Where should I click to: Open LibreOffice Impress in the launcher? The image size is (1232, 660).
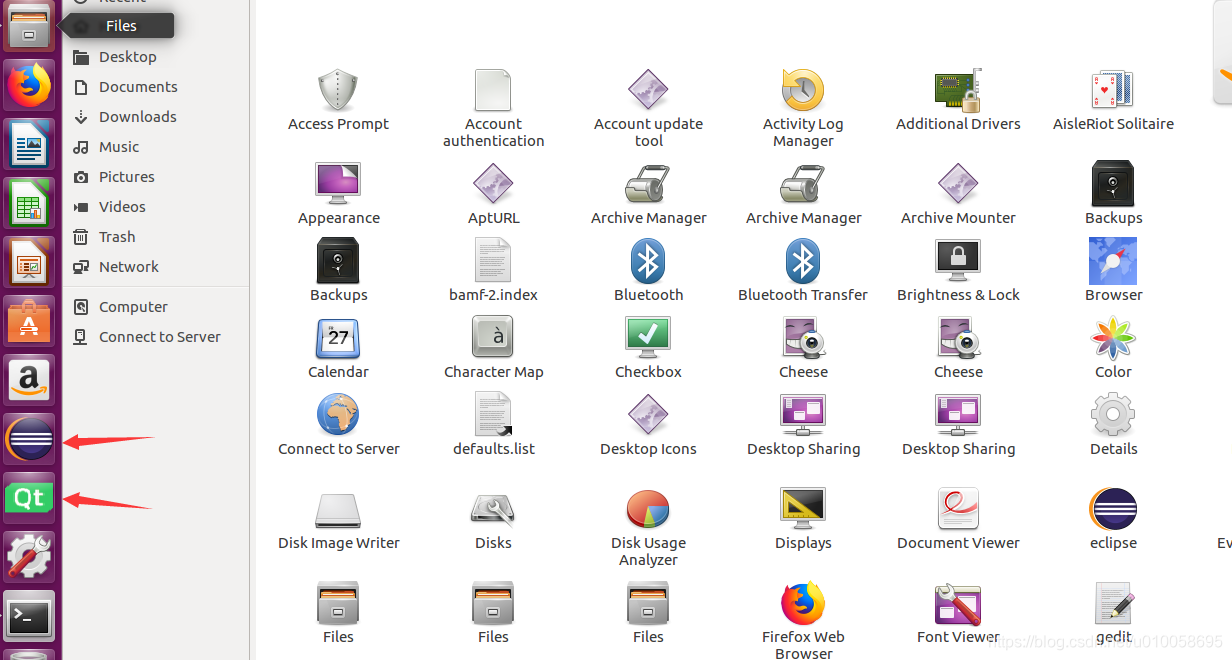(30, 261)
